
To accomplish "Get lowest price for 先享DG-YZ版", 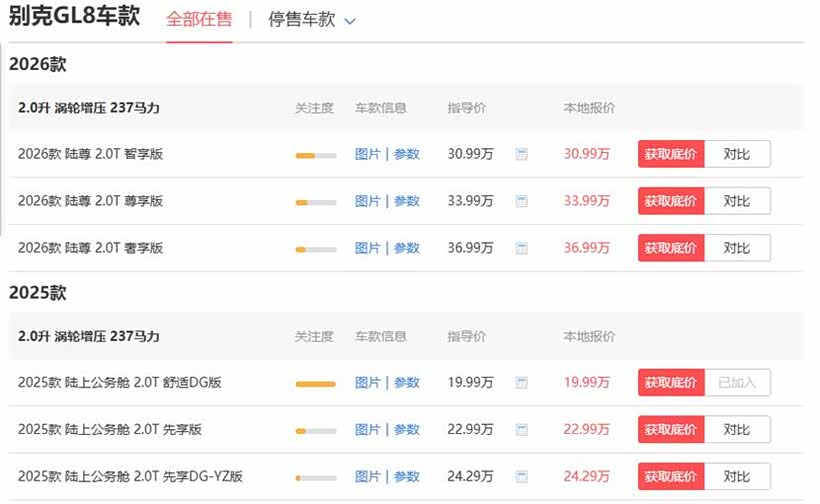I will click(x=671, y=477).
